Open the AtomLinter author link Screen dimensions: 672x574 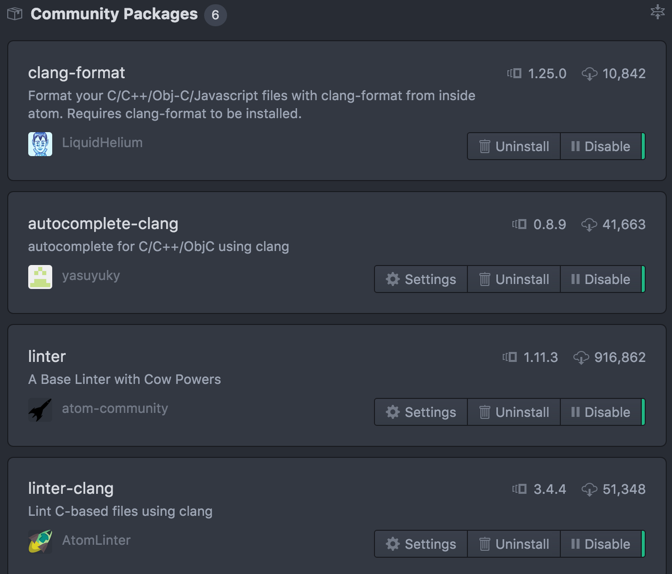pos(96,540)
